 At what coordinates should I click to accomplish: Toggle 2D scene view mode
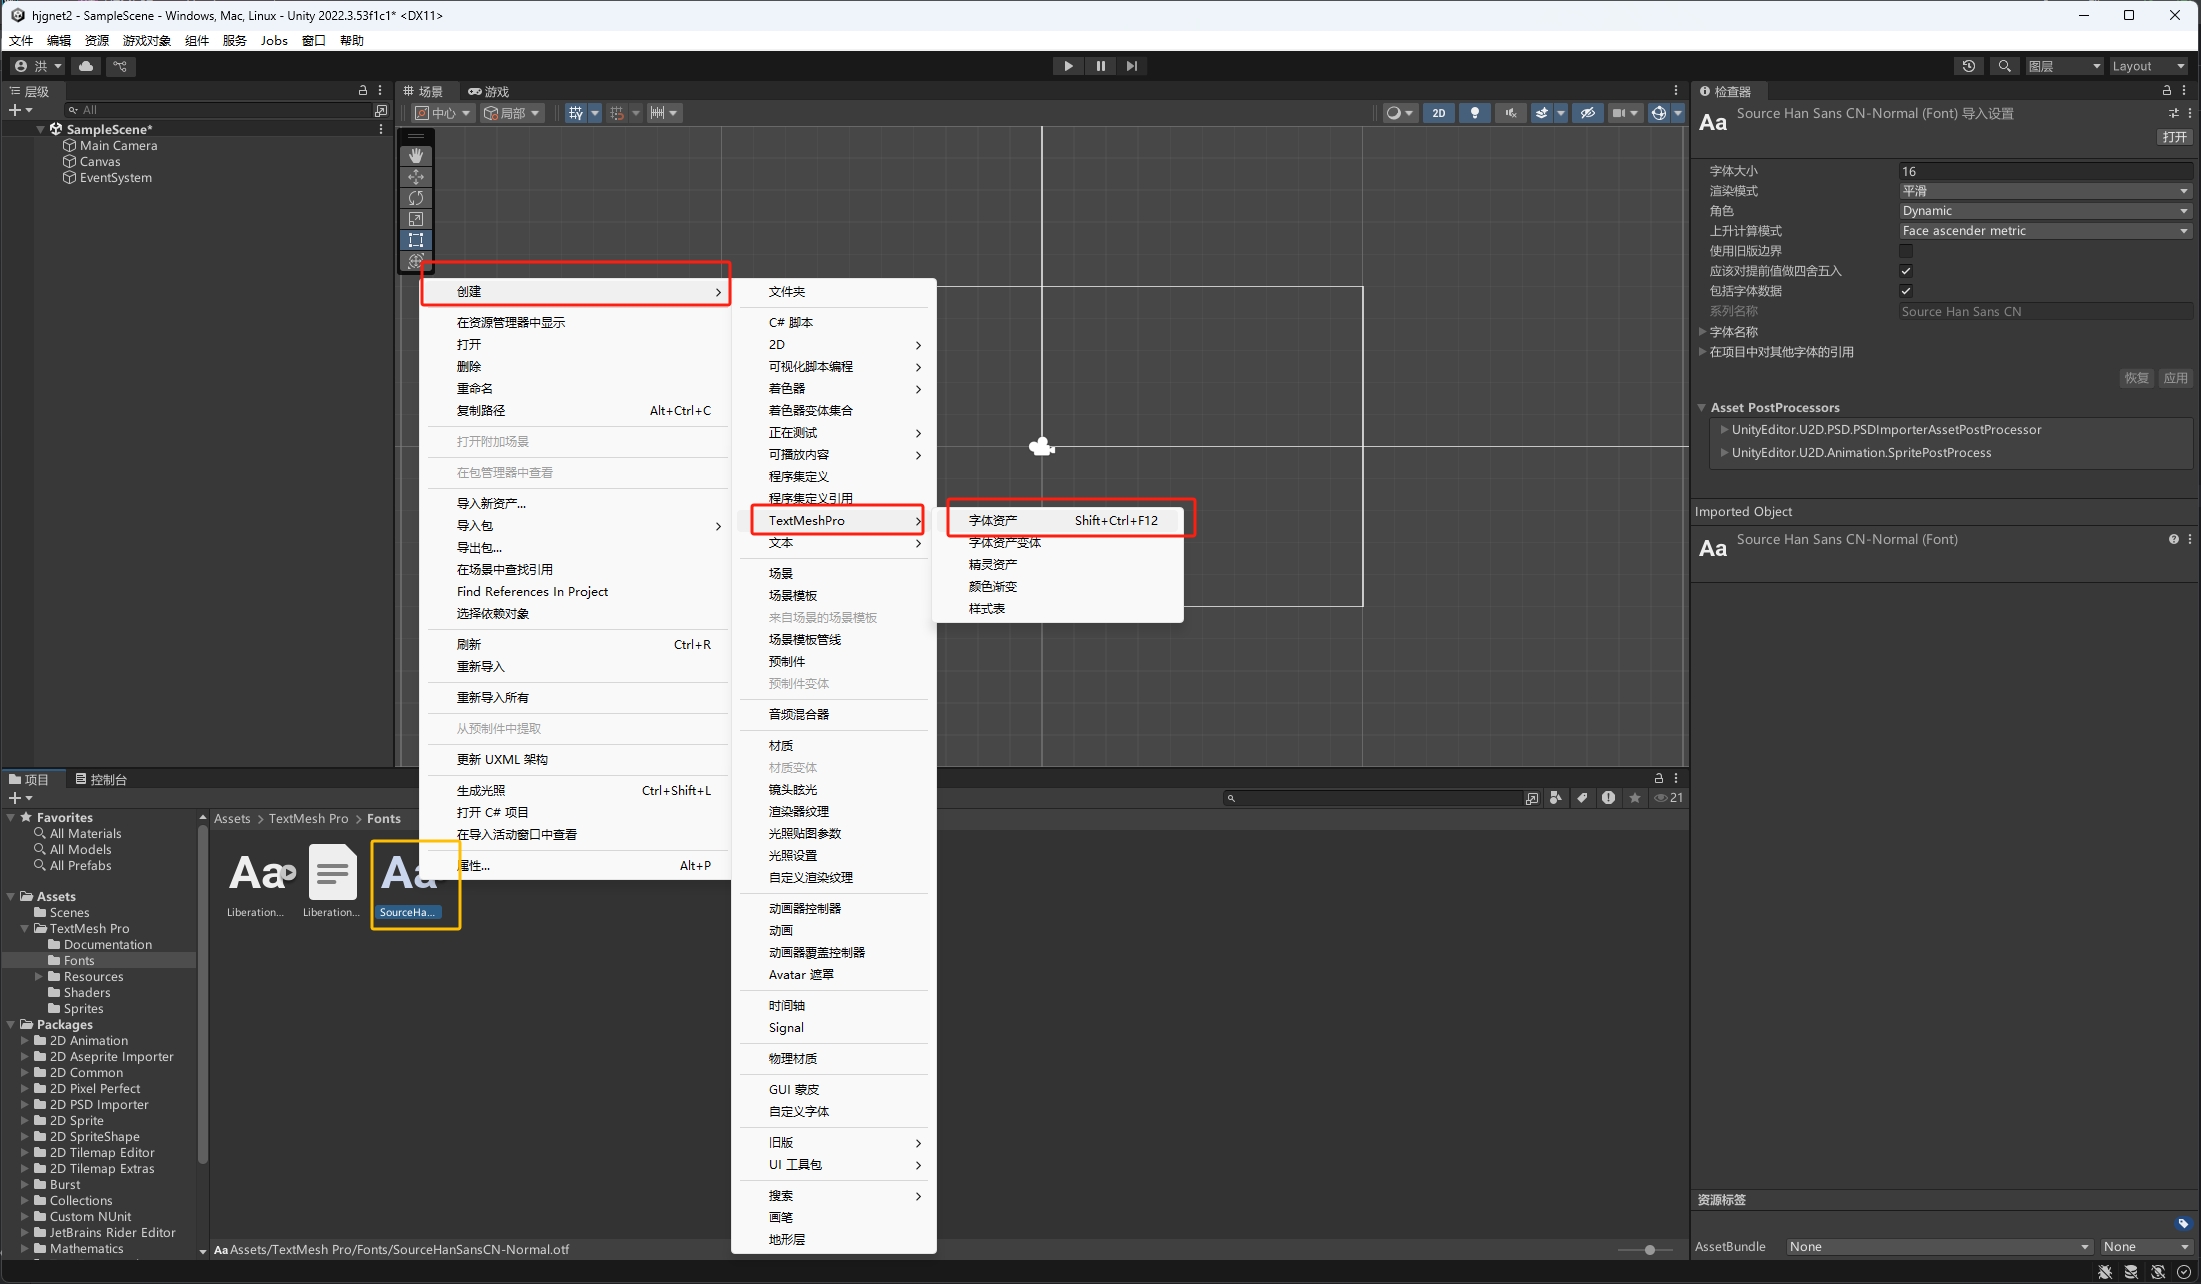tap(1438, 113)
